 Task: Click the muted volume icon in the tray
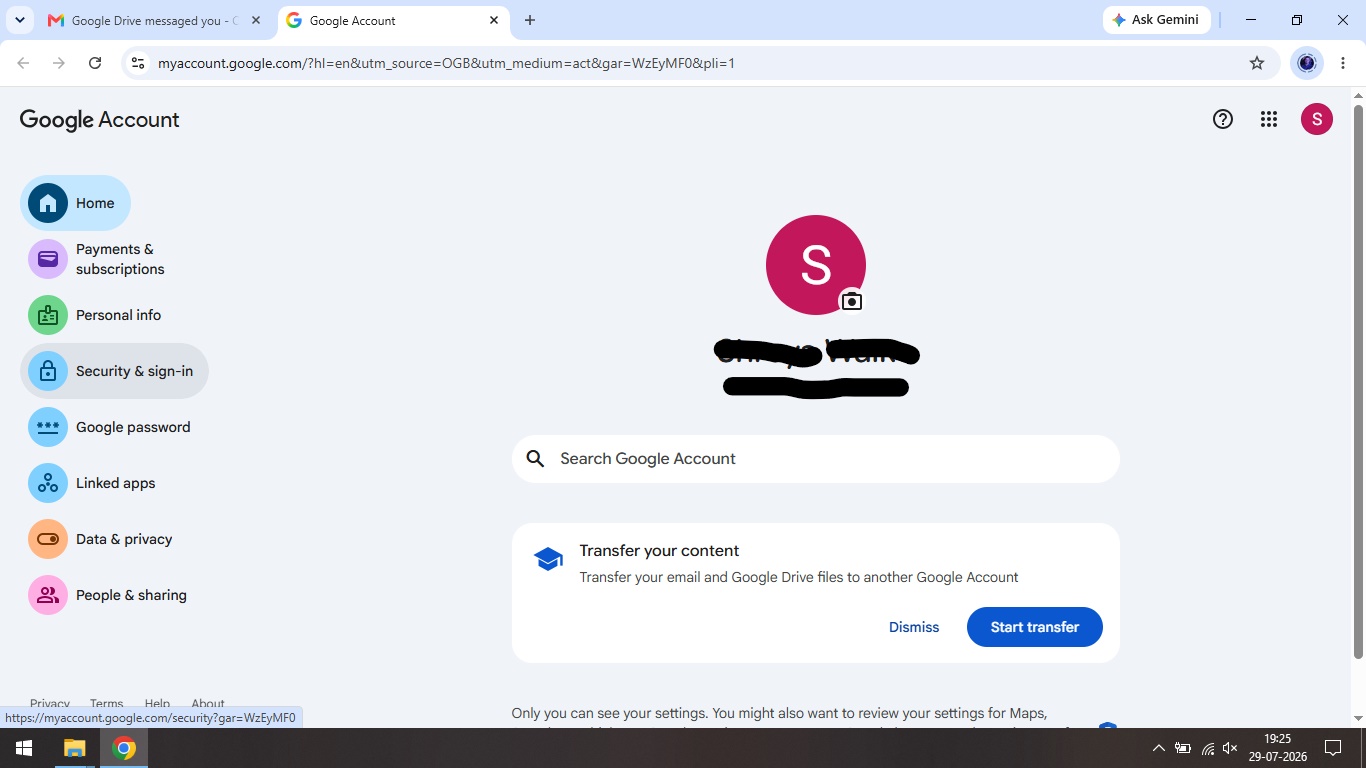(x=1231, y=748)
